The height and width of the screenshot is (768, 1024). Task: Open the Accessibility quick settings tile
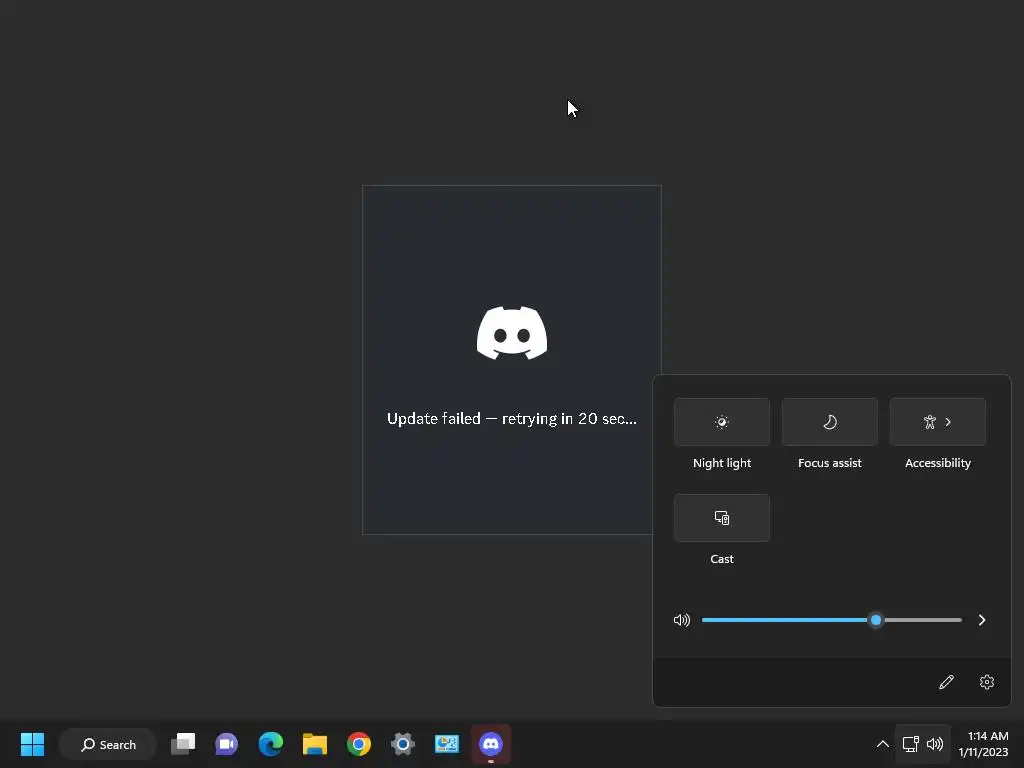tap(938, 422)
